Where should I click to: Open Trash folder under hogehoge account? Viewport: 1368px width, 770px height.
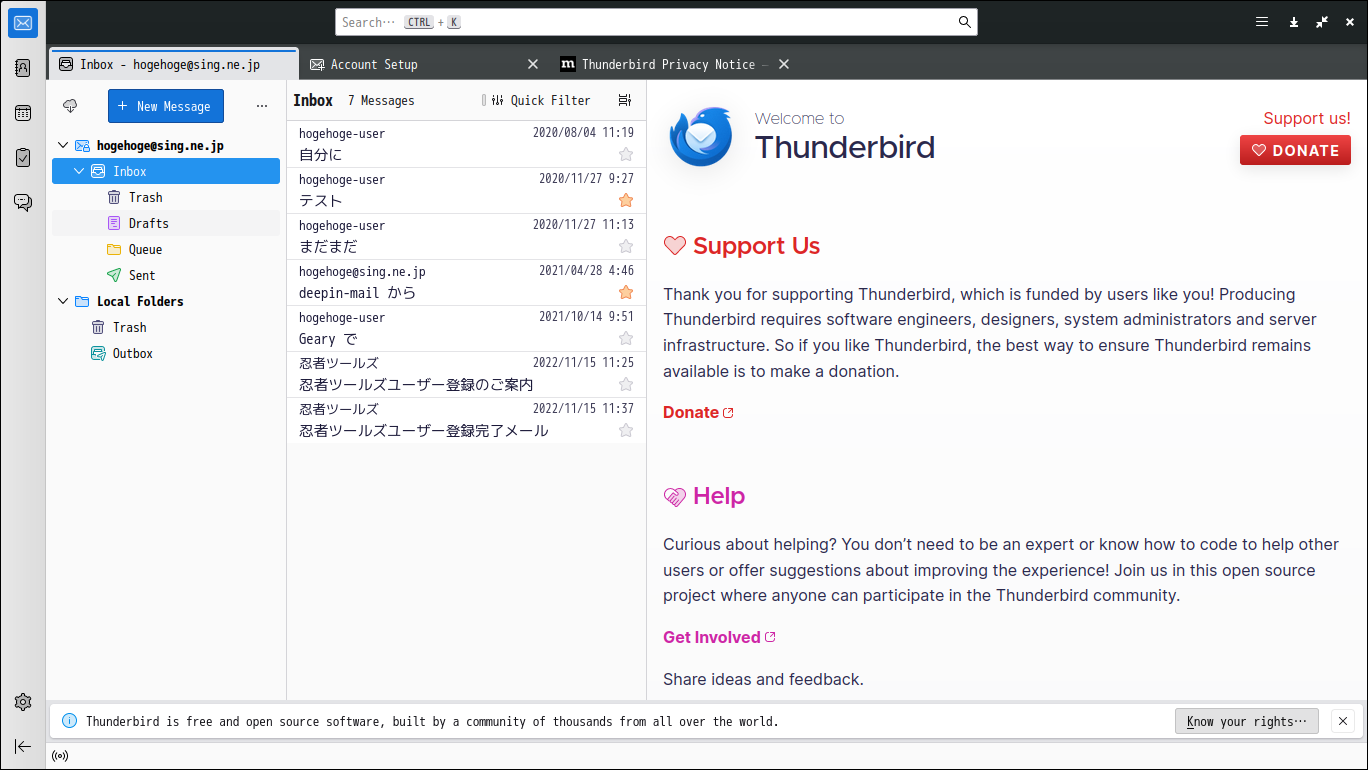point(166,197)
